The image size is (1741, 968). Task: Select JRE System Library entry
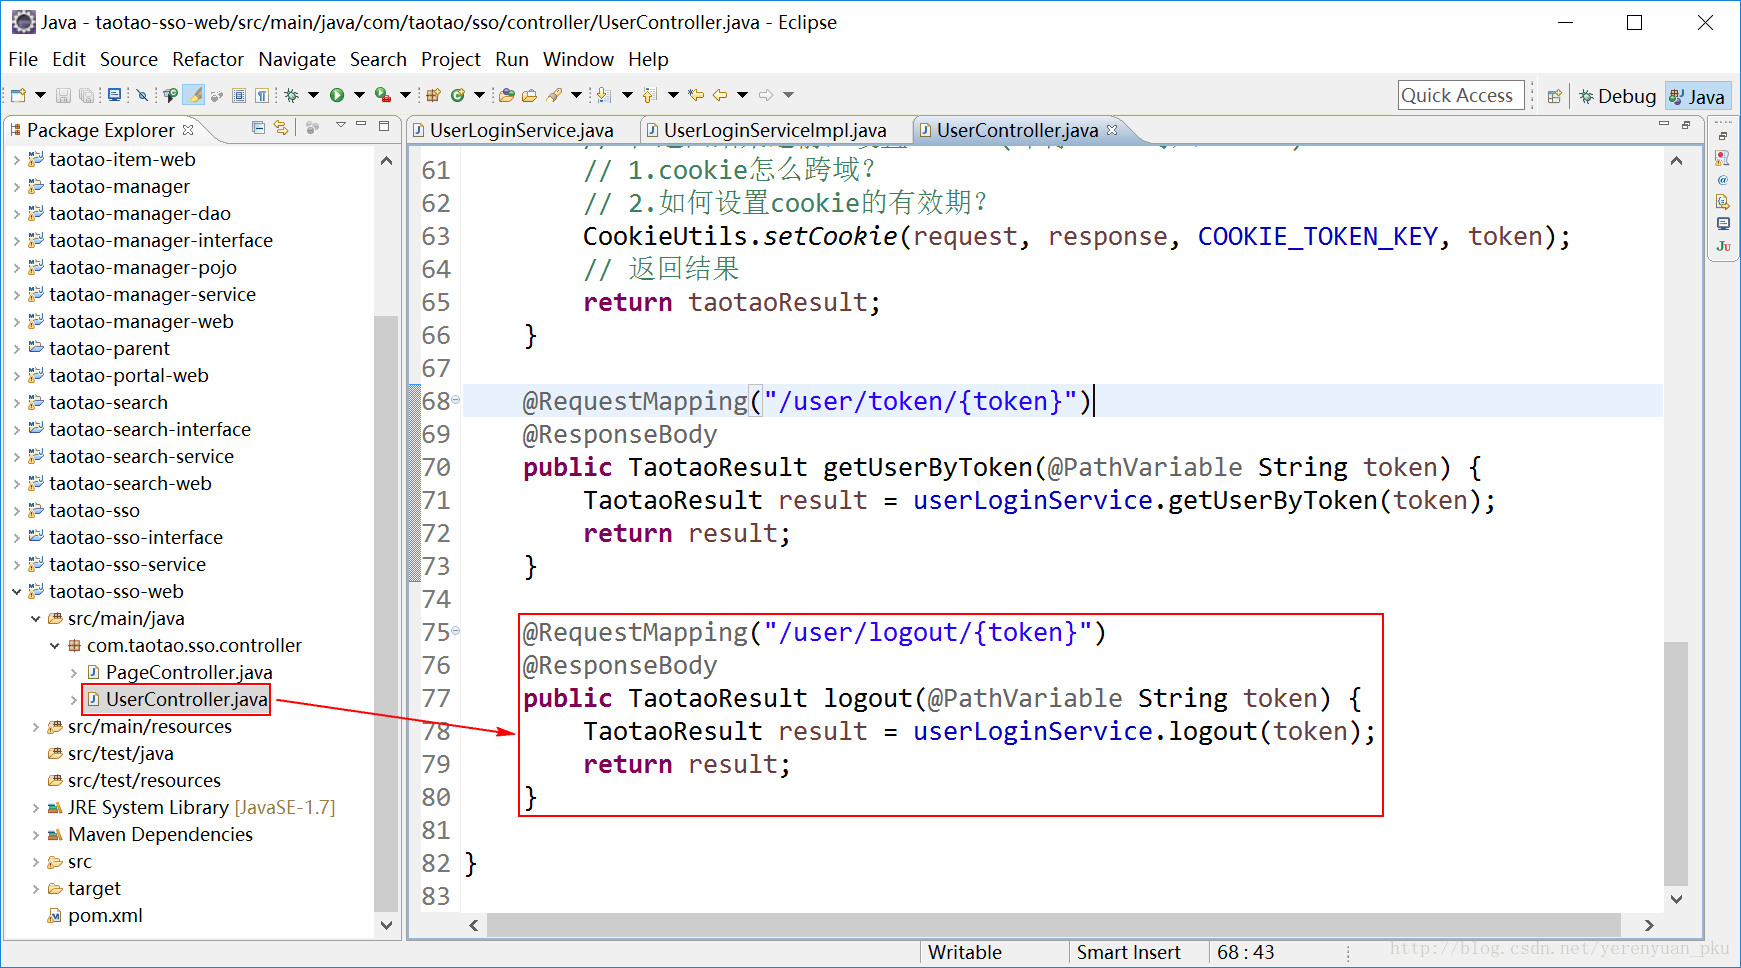(x=201, y=807)
